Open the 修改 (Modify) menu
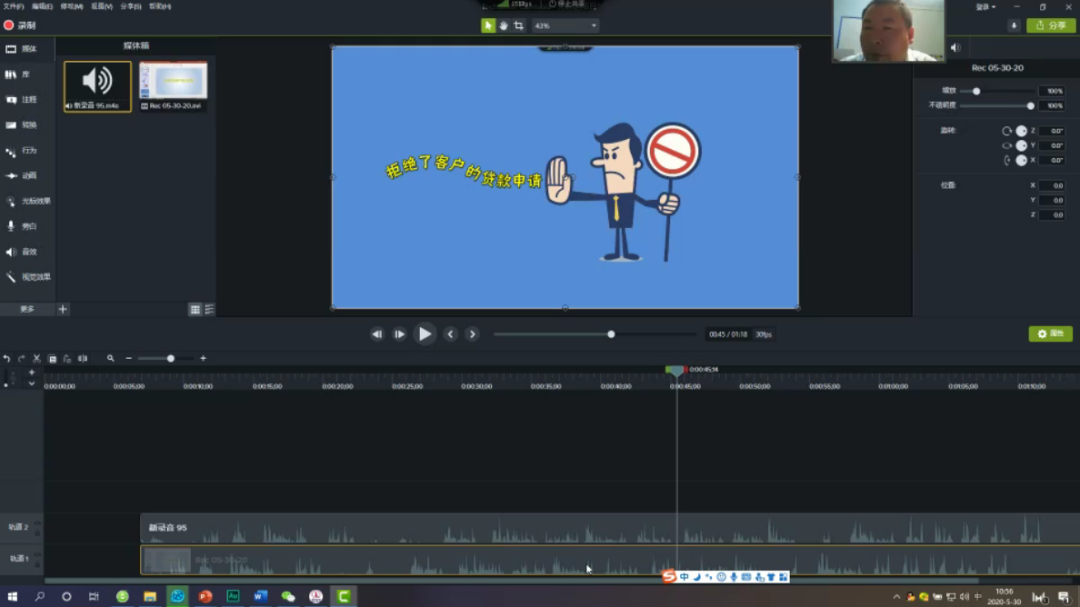This screenshot has width=1080, height=607. point(72,6)
